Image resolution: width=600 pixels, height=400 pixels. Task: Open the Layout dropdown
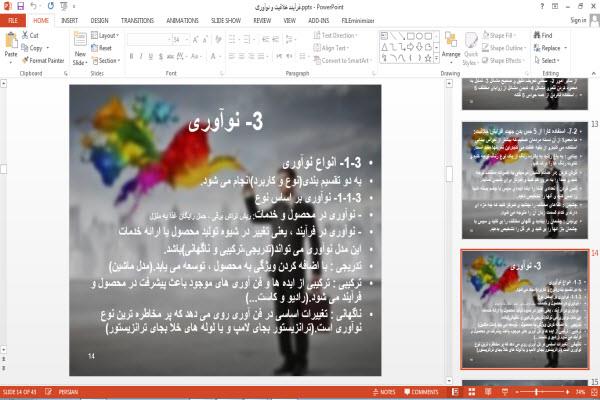pos(105,35)
